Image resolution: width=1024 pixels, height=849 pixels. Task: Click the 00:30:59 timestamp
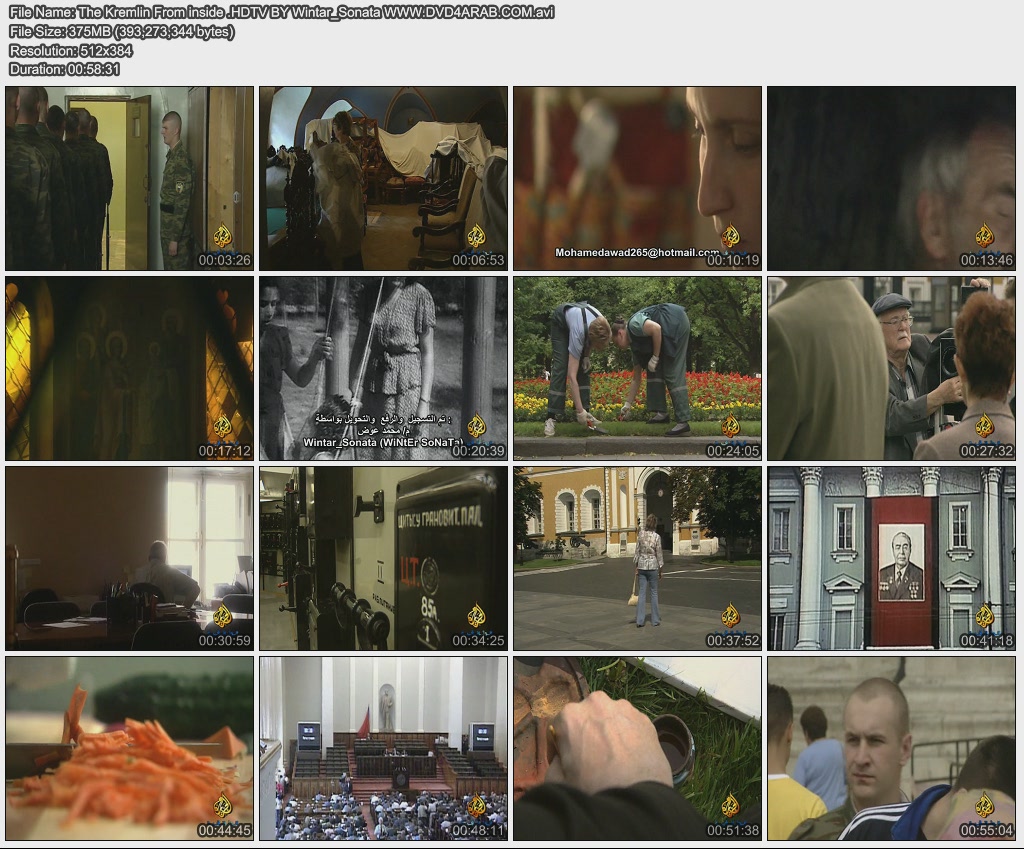pos(224,641)
